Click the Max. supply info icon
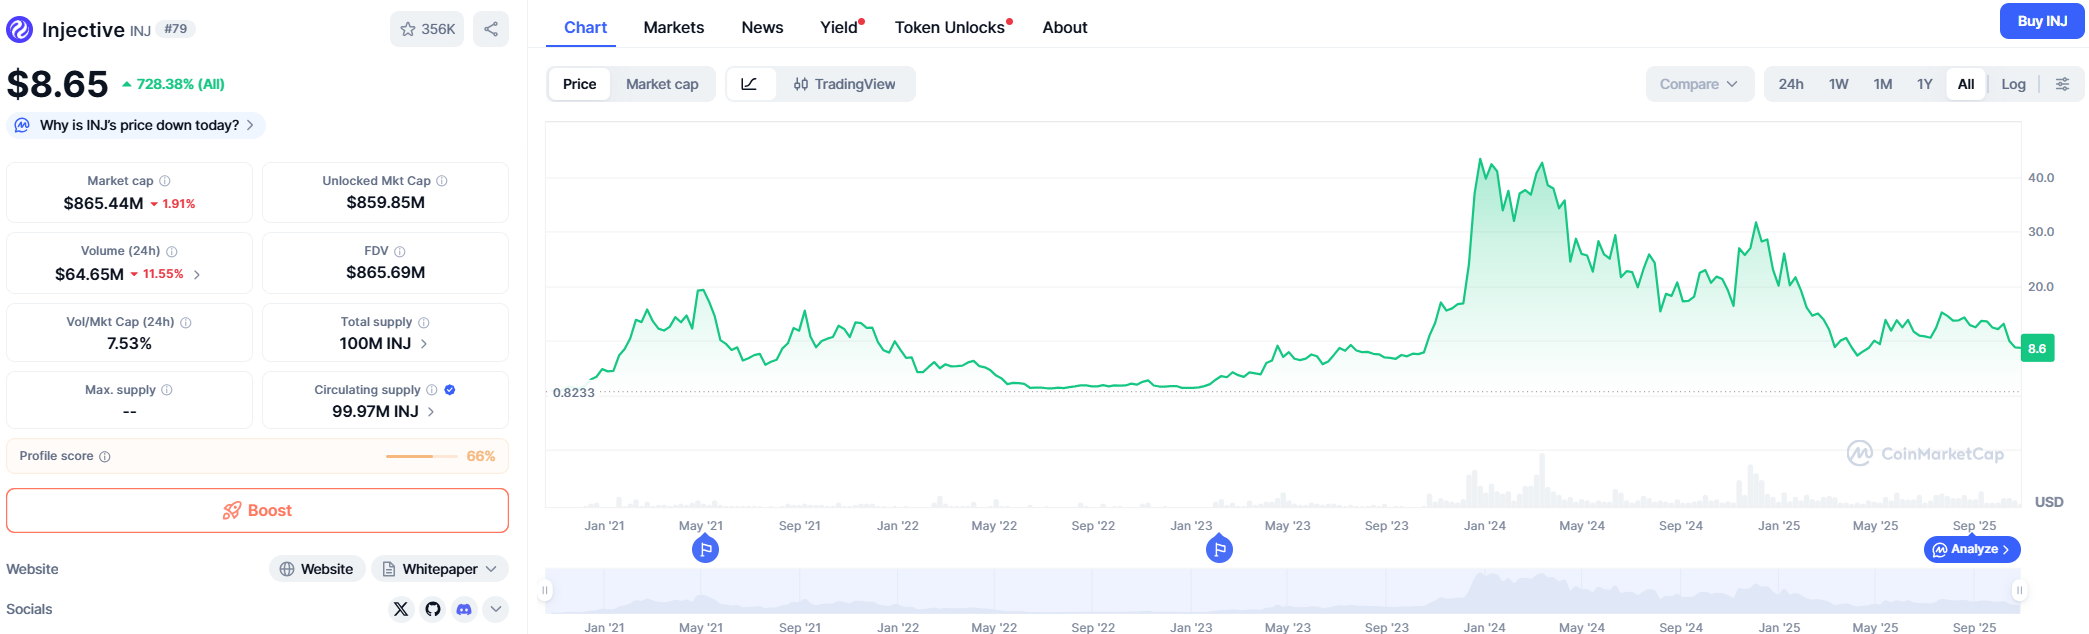 coord(167,390)
